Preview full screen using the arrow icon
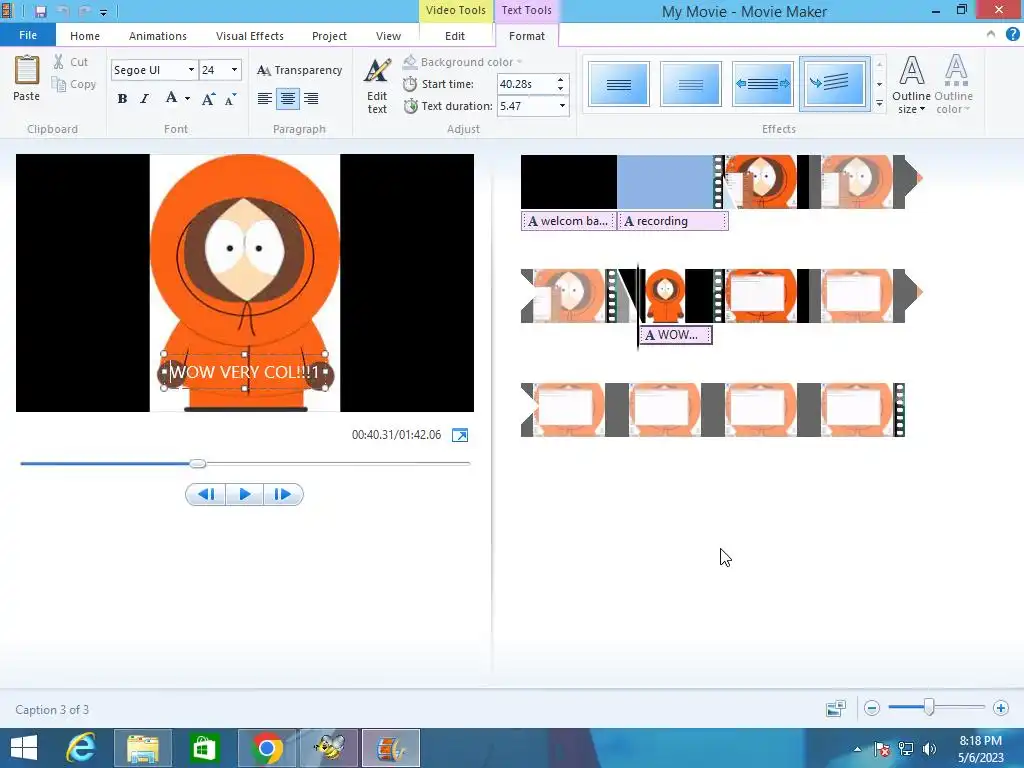Image resolution: width=1024 pixels, height=768 pixels. (460, 435)
